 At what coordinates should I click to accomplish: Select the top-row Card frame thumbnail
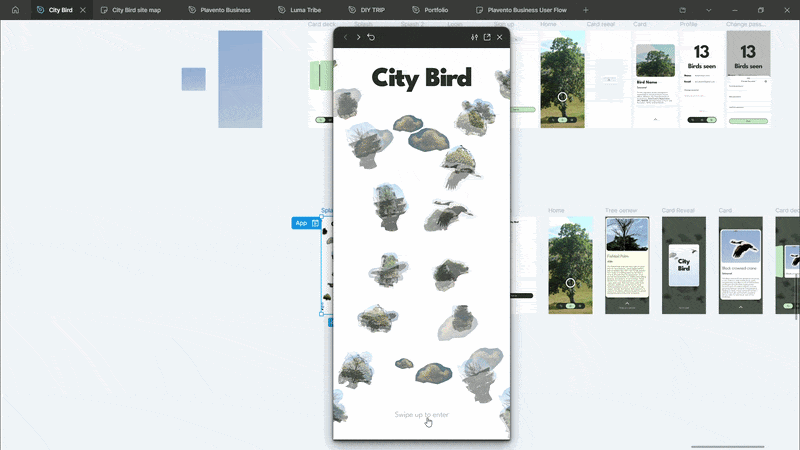655,79
